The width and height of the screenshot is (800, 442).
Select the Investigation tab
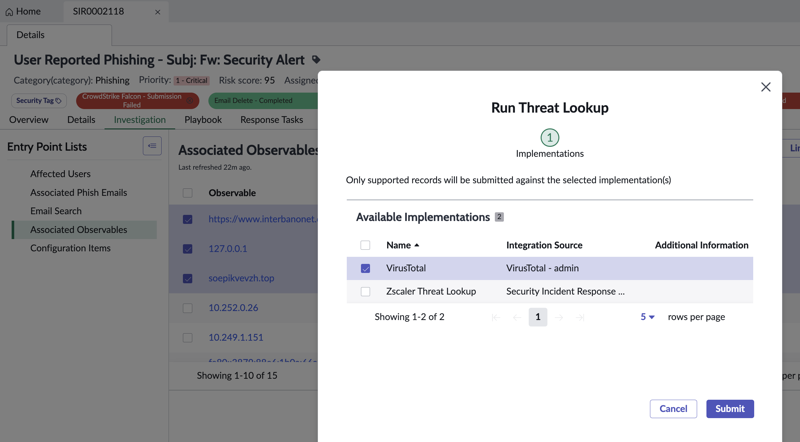(x=140, y=119)
